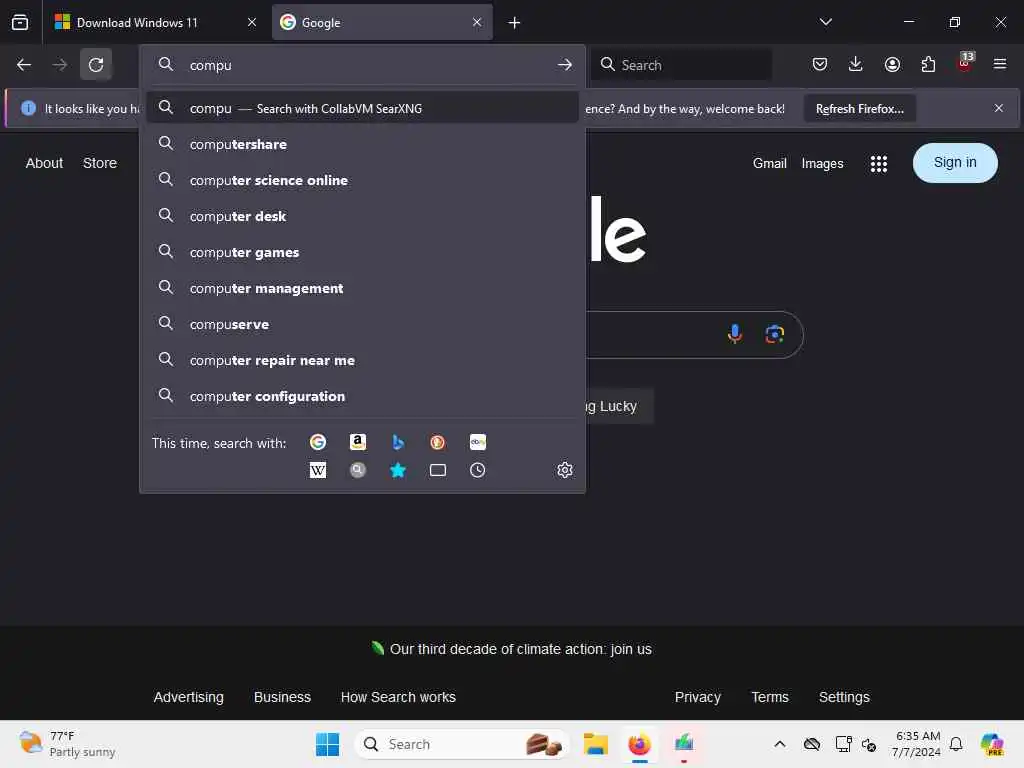Search by image with Google Lens
Image resolution: width=1024 pixels, height=768 pixels.
(x=775, y=334)
